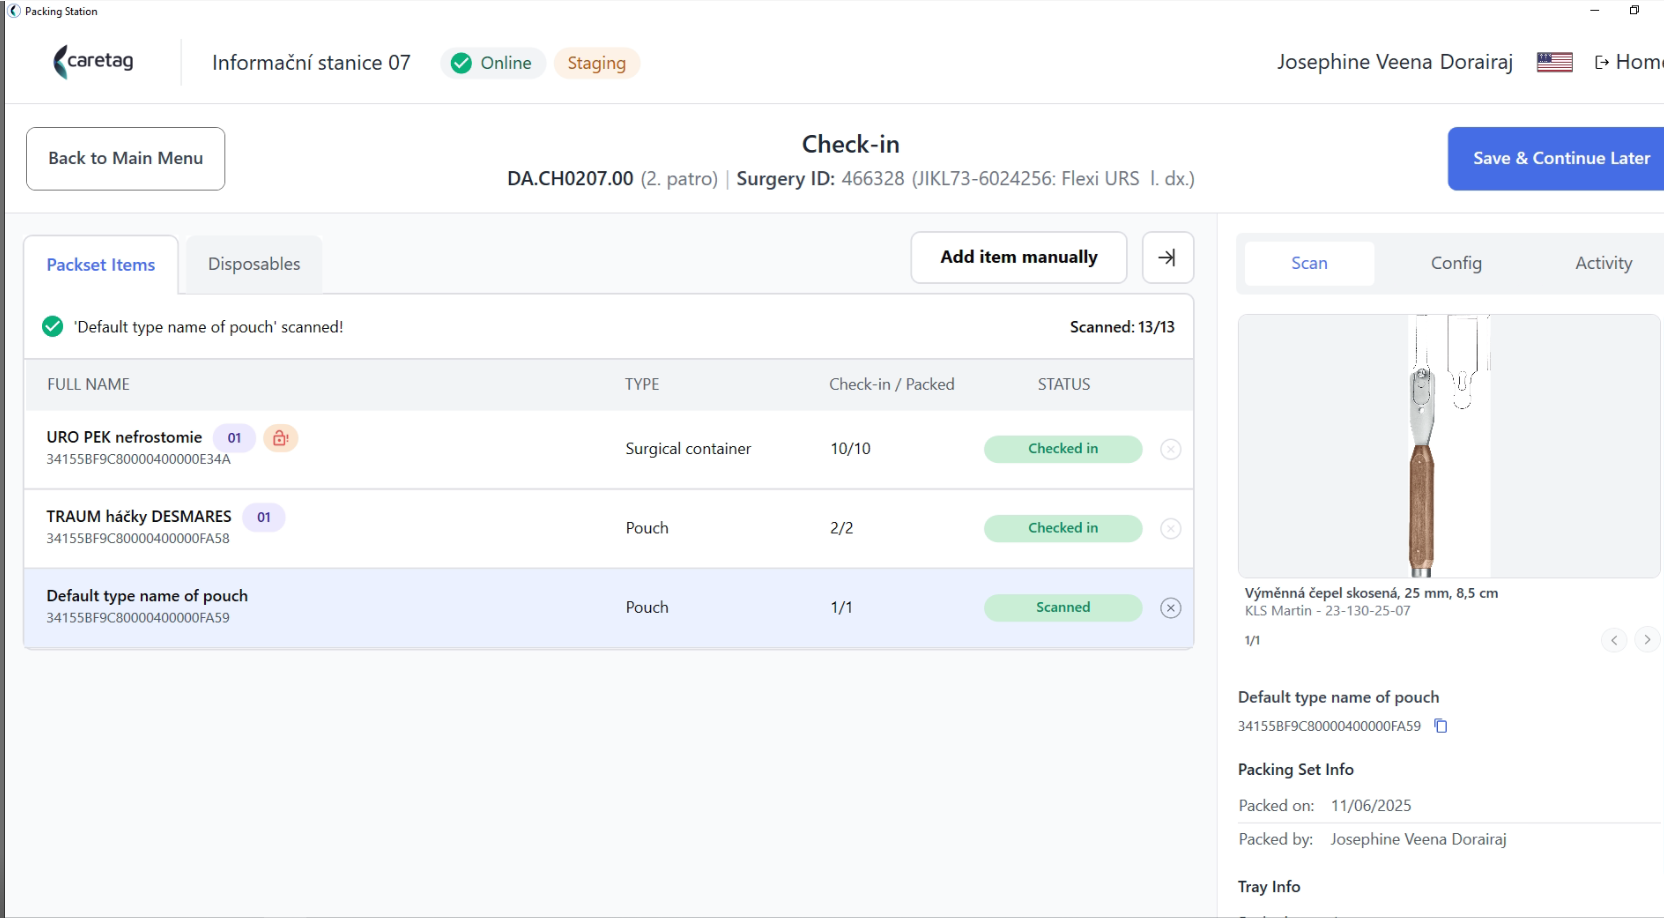Open the Activity tab
The height and width of the screenshot is (918, 1664).
click(x=1603, y=263)
